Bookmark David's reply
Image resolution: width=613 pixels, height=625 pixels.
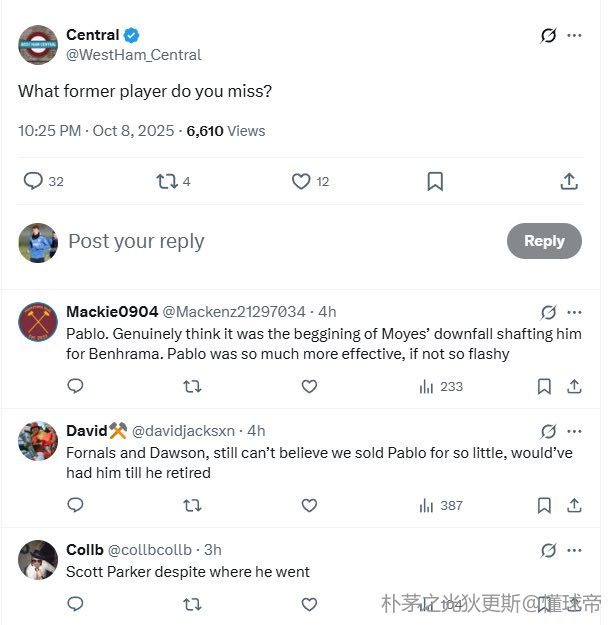point(544,505)
